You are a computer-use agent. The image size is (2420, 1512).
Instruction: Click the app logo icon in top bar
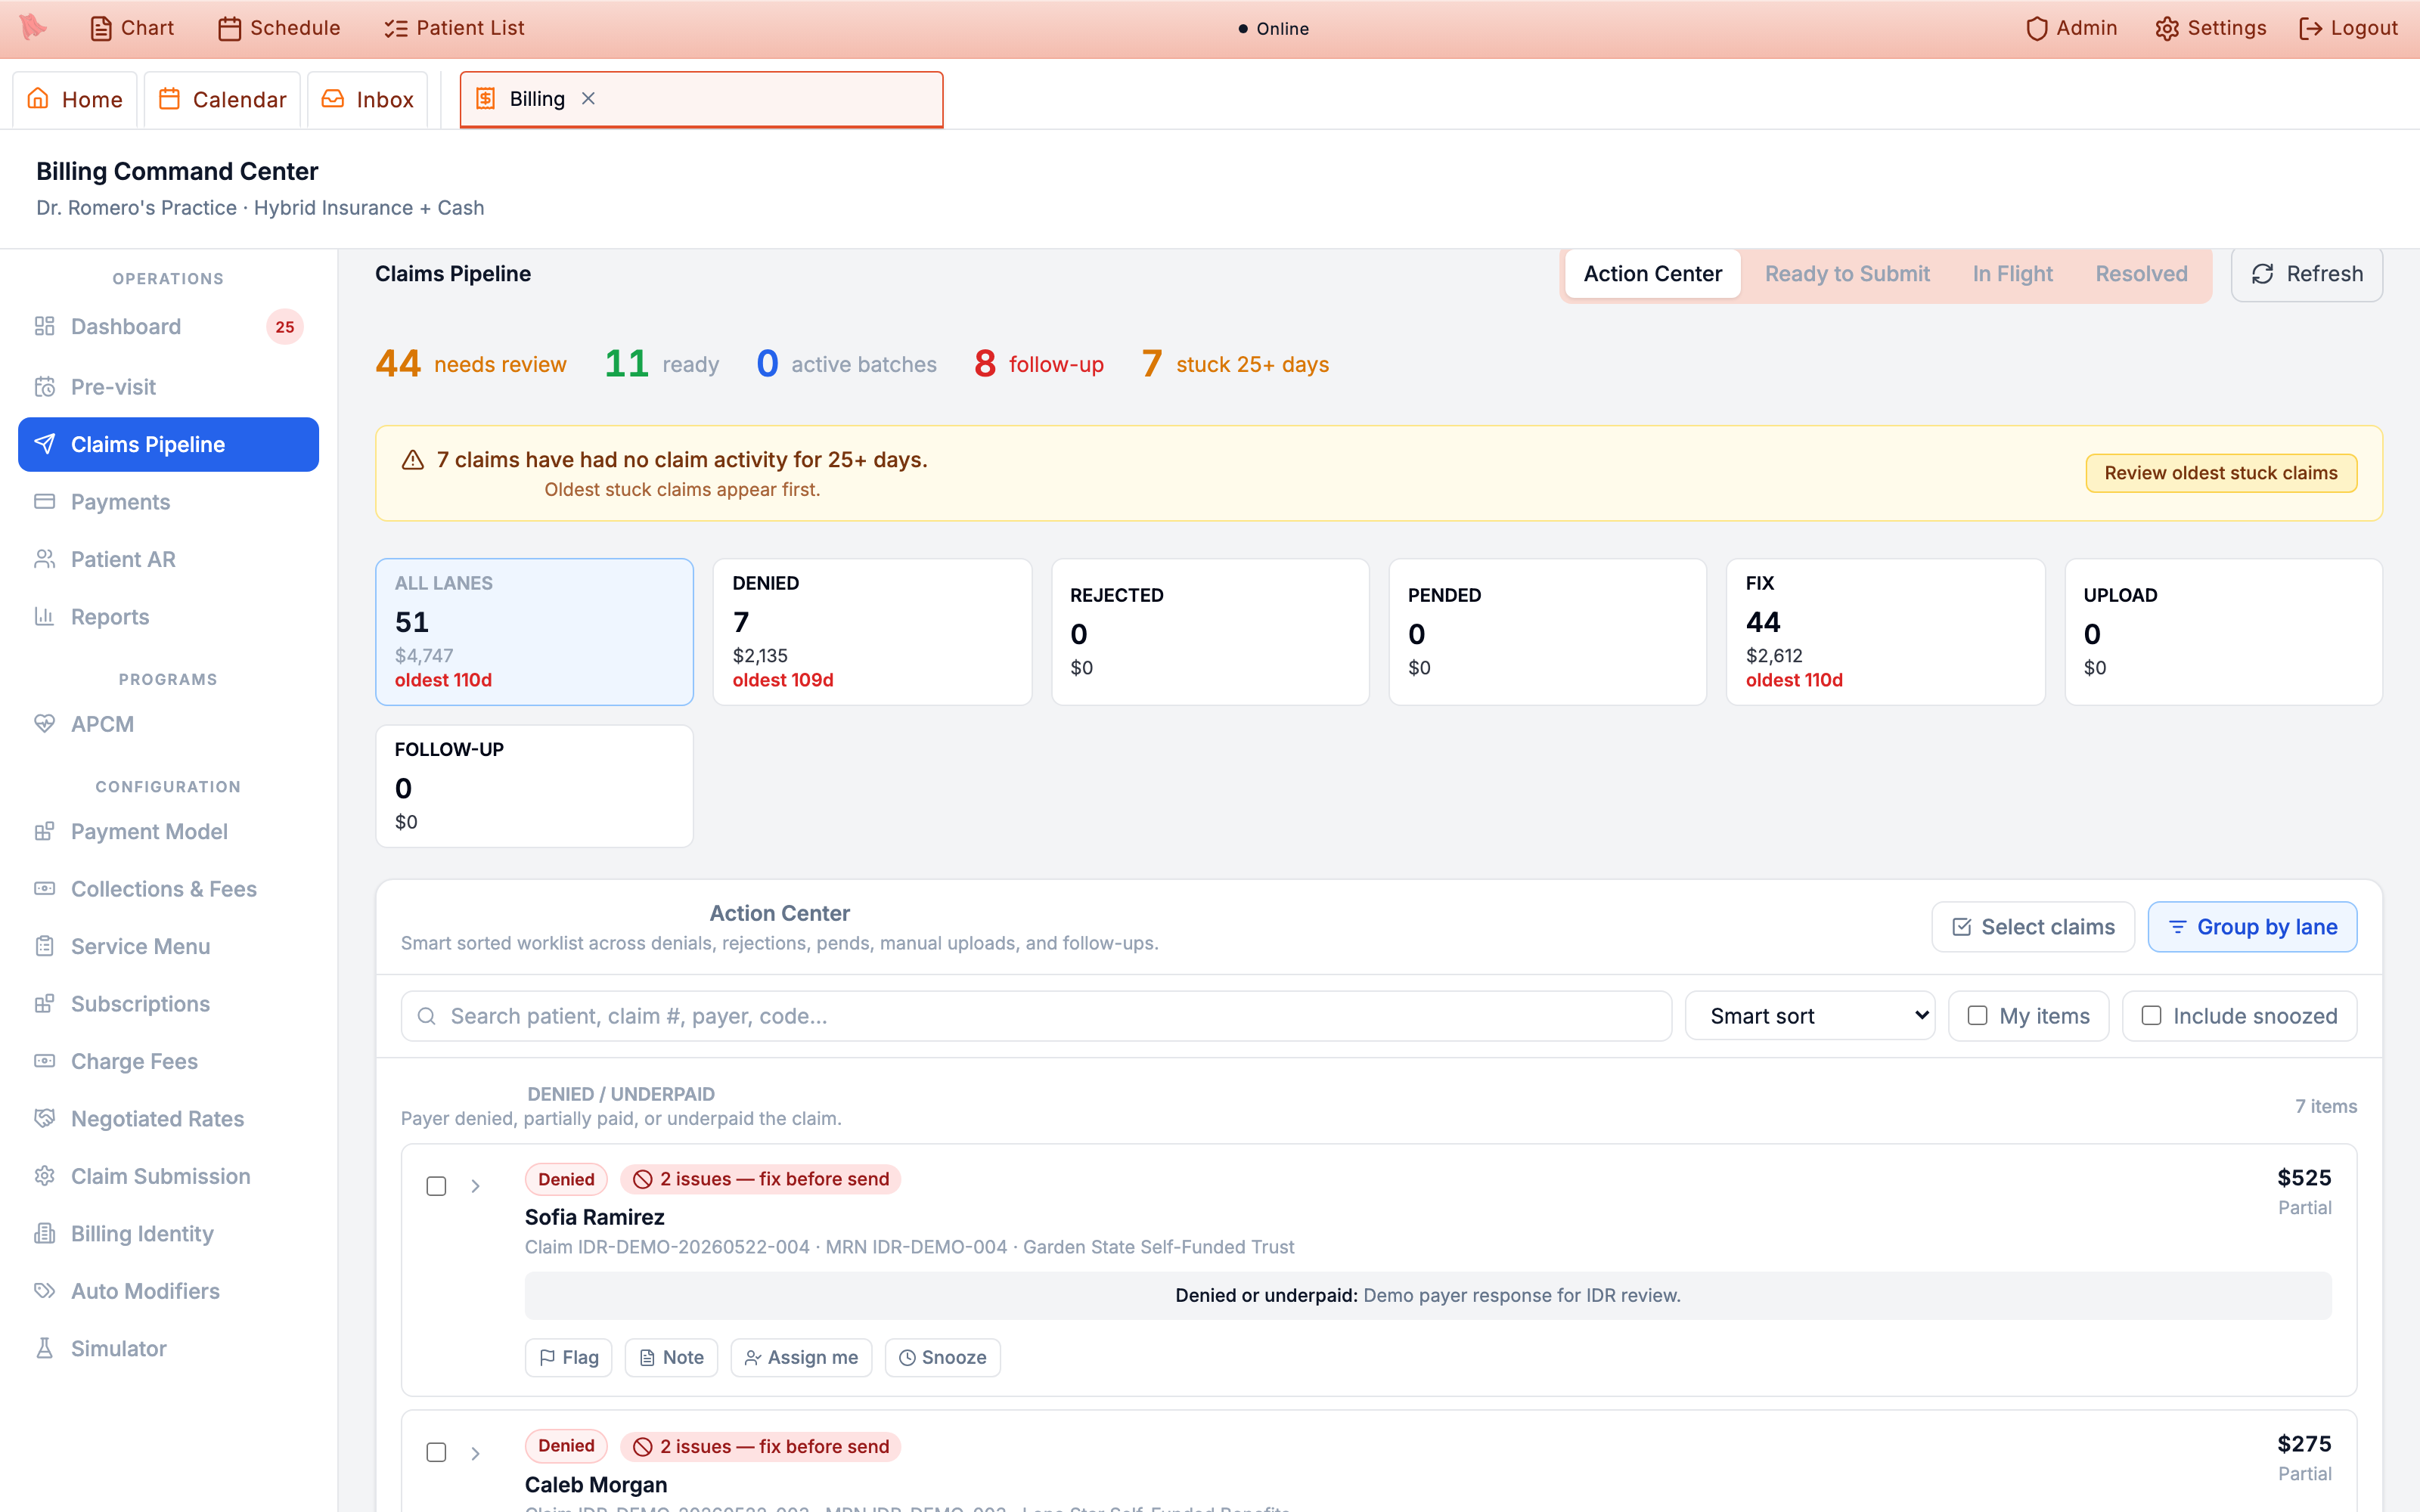tap(33, 27)
